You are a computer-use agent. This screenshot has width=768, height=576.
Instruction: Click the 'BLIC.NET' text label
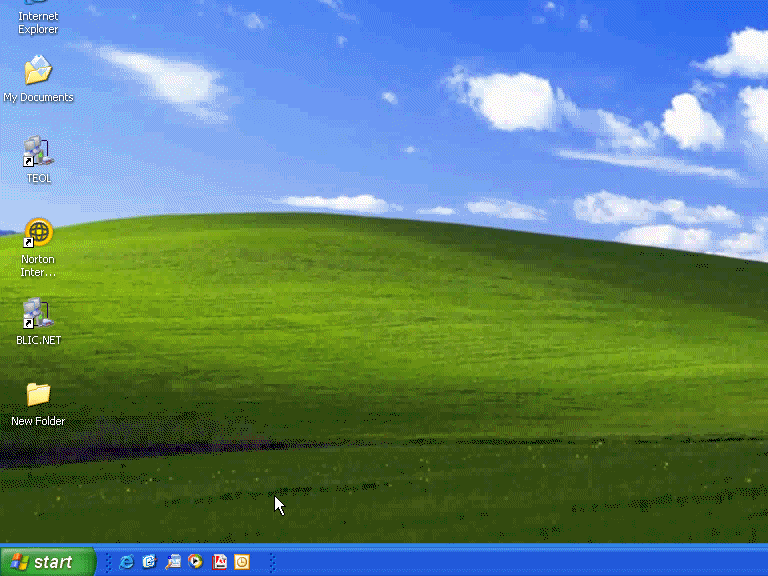tap(38, 341)
